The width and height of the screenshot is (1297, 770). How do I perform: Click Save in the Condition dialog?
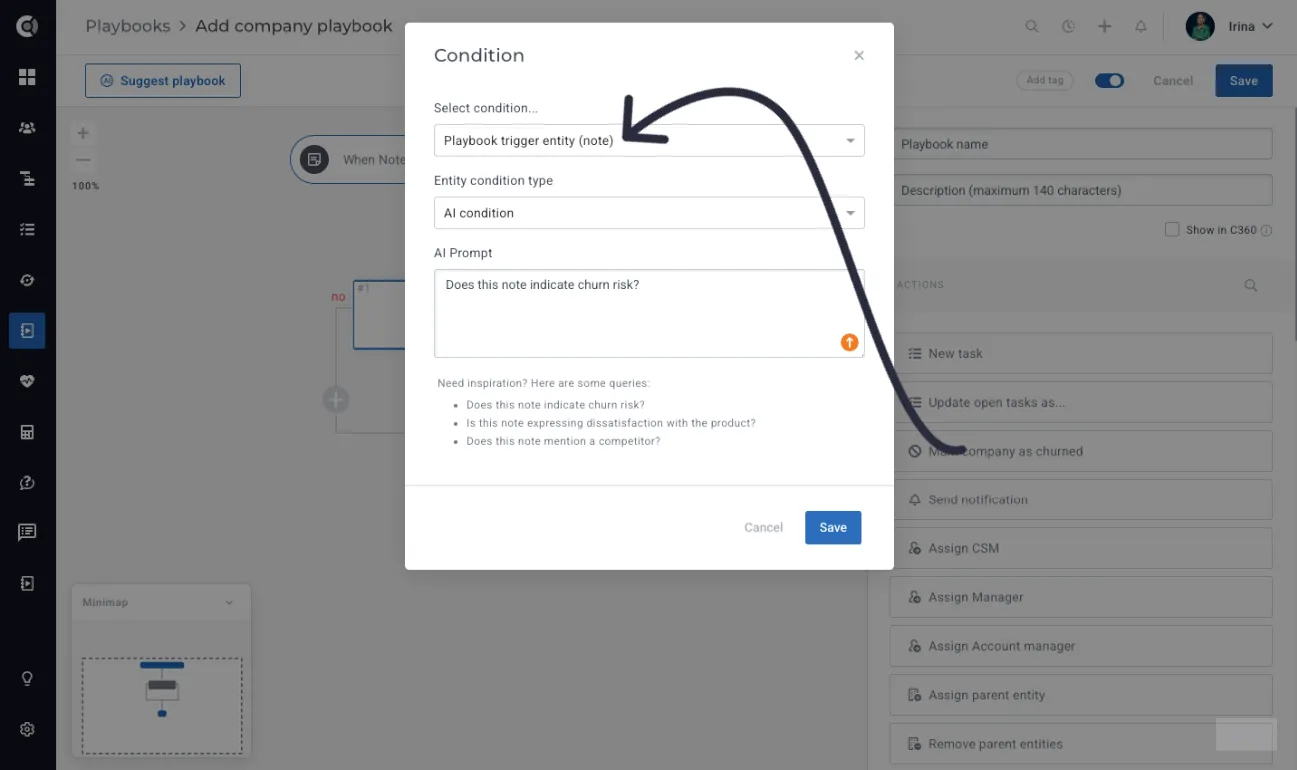(x=833, y=528)
